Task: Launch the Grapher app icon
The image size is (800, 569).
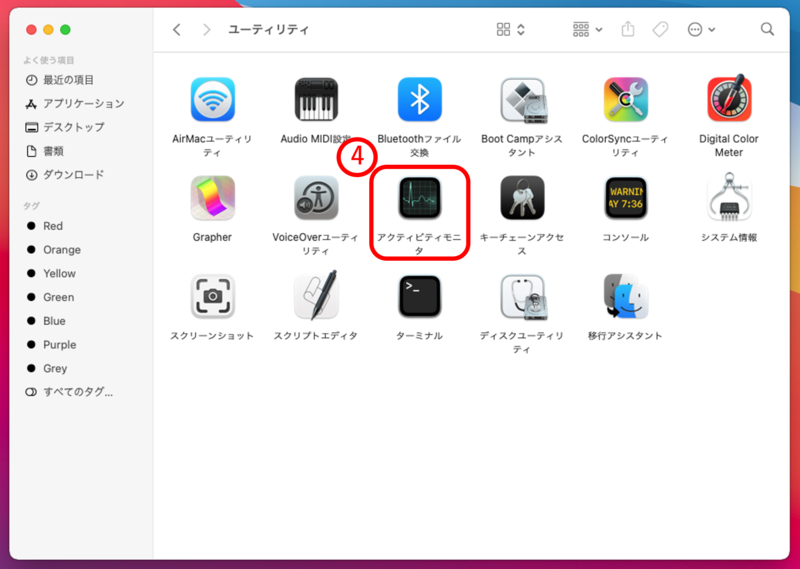Action: point(212,198)
